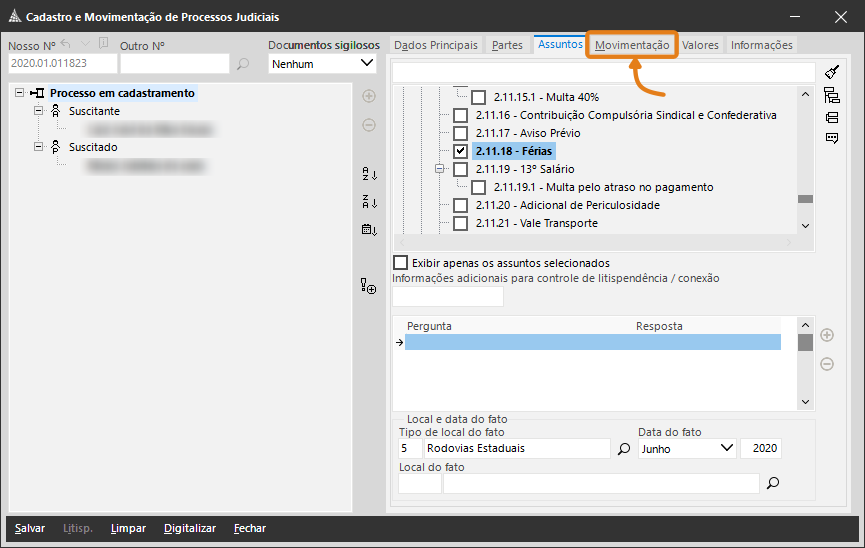
Task: Sort parties A to Z
Action: [x=369, y=174]
